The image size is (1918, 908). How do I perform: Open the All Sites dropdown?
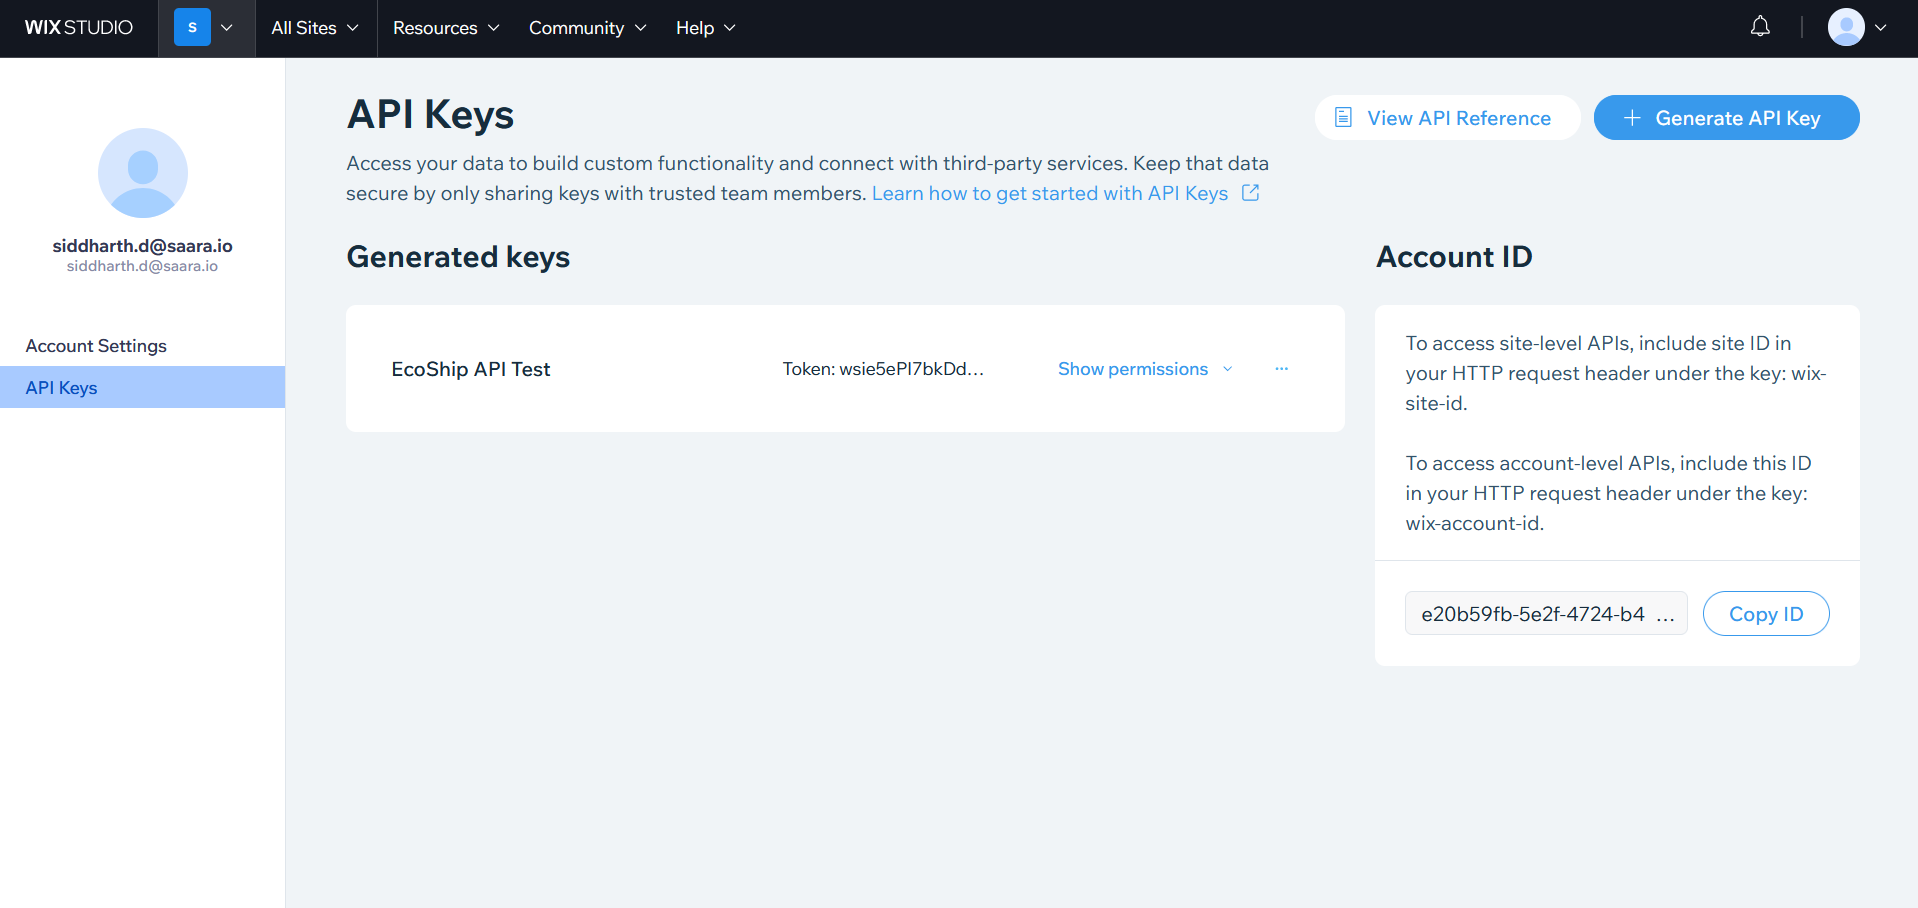(314, 28)
